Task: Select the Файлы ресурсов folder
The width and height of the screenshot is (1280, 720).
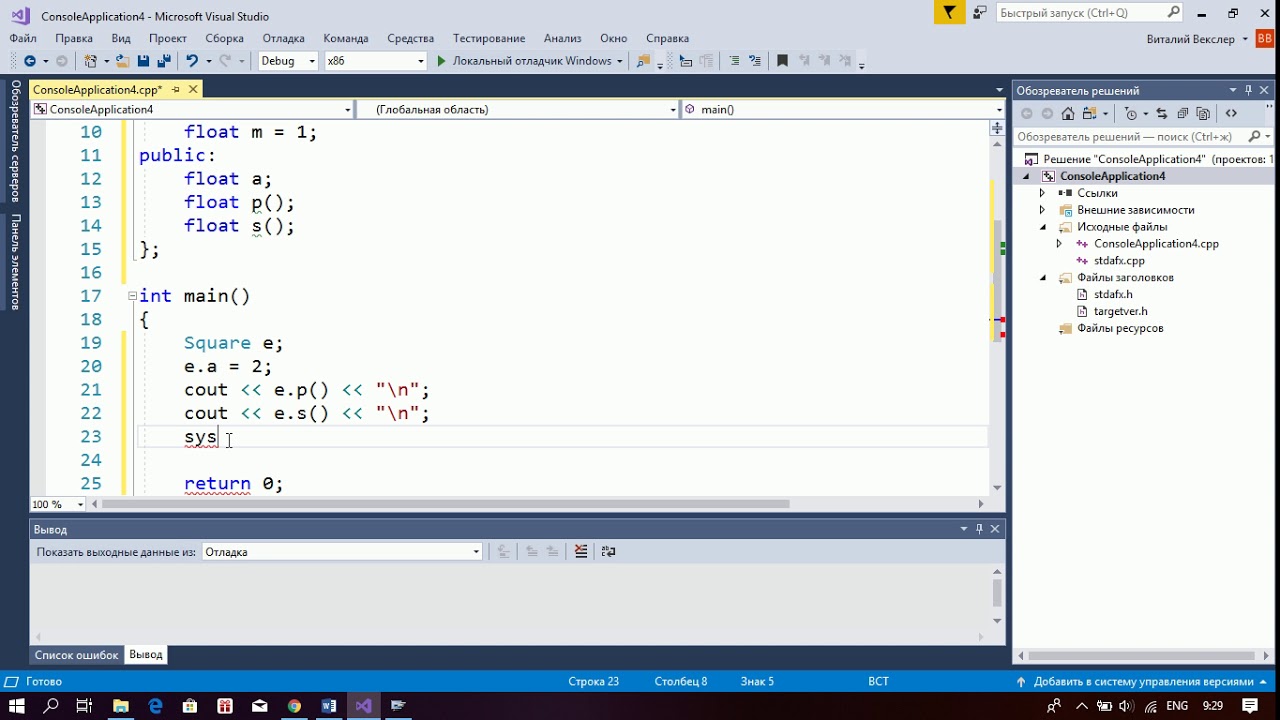Action: [x=1120, y=329]
